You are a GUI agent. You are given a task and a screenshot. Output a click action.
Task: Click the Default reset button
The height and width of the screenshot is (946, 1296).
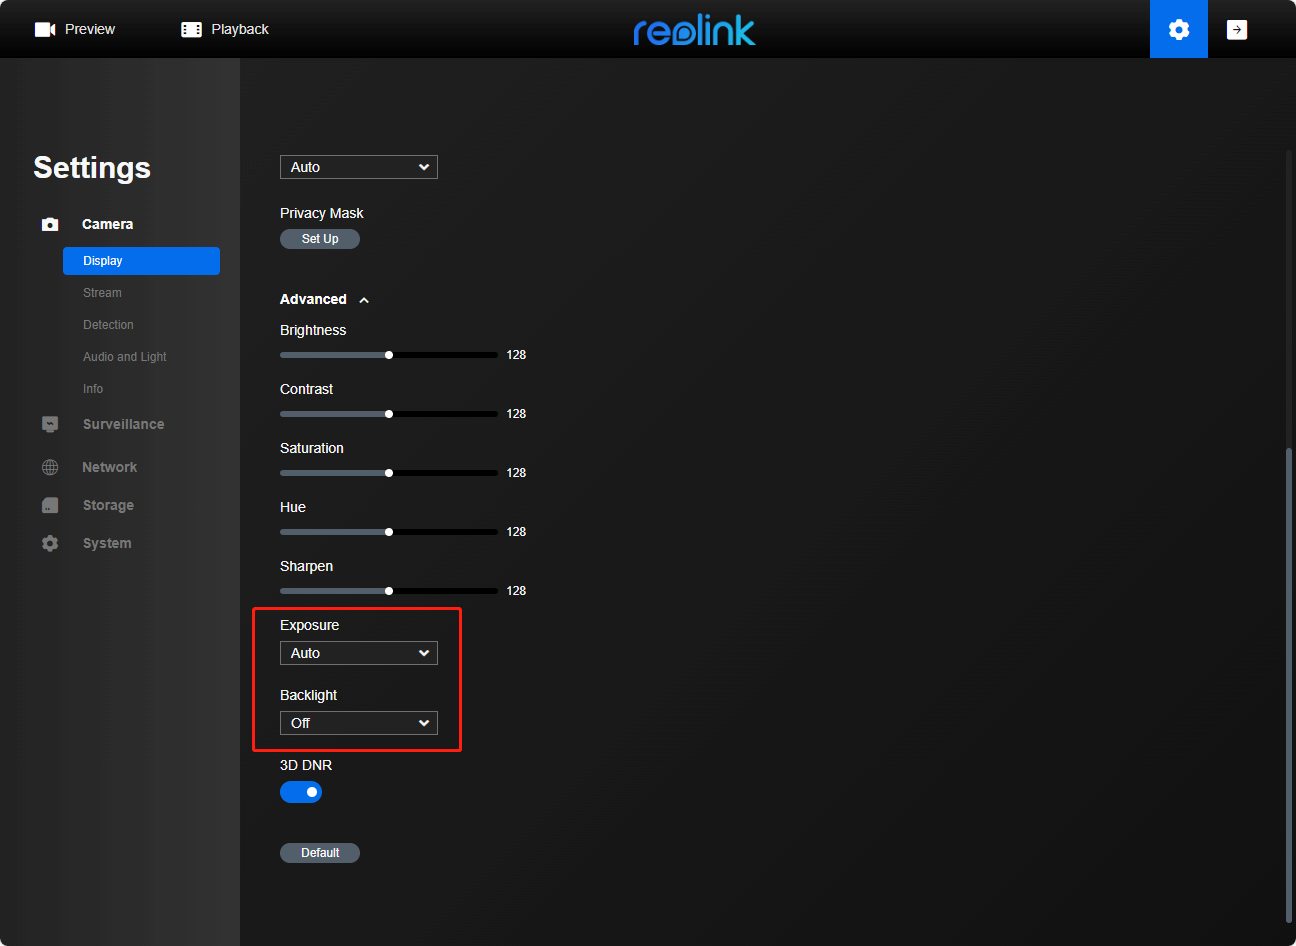pyautogui.click(x=320, y=853)
